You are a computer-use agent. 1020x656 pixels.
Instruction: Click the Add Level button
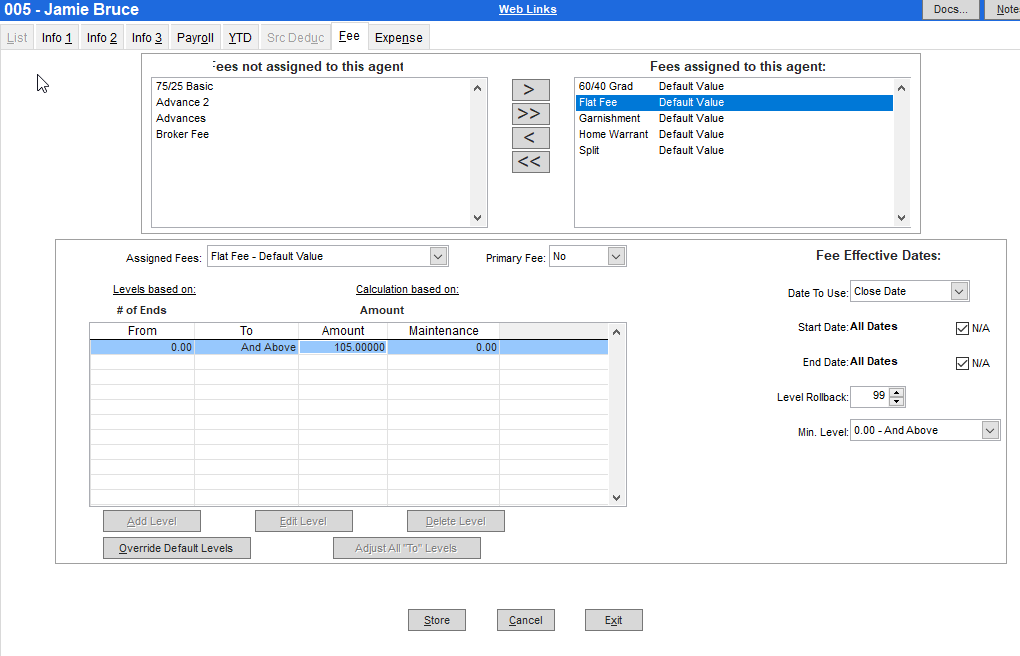[x=151, y=520]
